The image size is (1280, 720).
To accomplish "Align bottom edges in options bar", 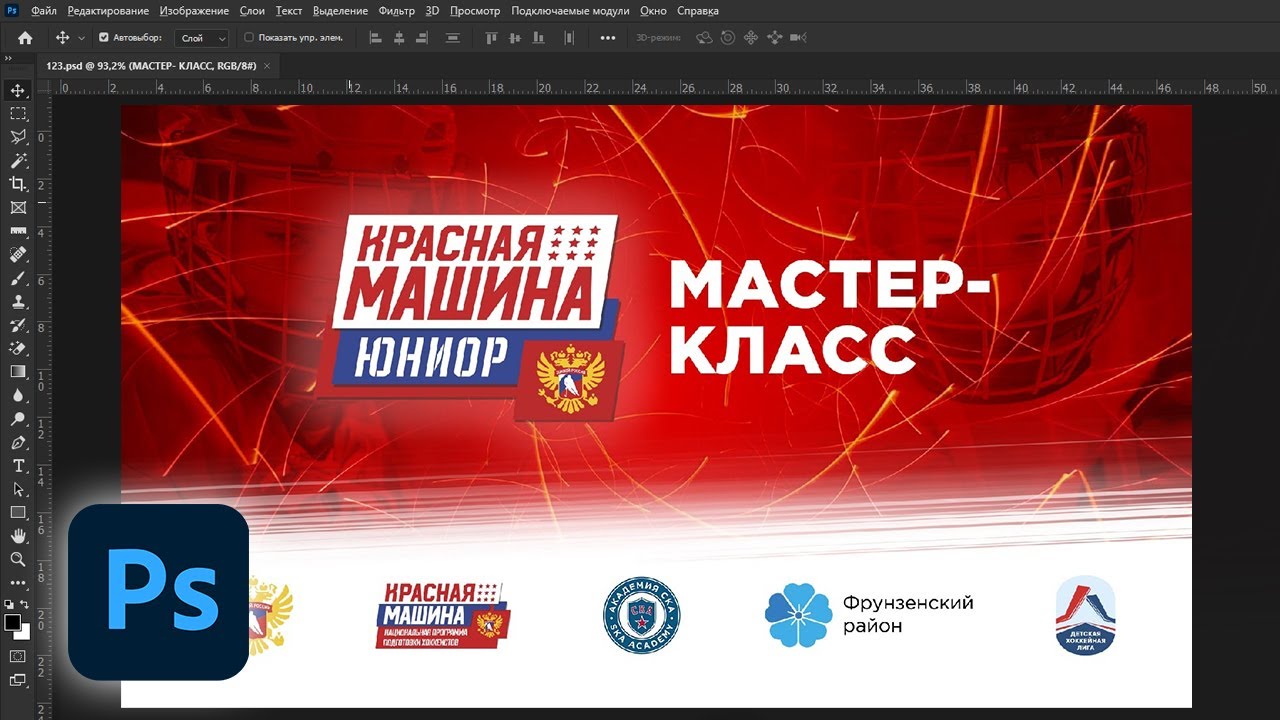I will [x=540, y=38].
